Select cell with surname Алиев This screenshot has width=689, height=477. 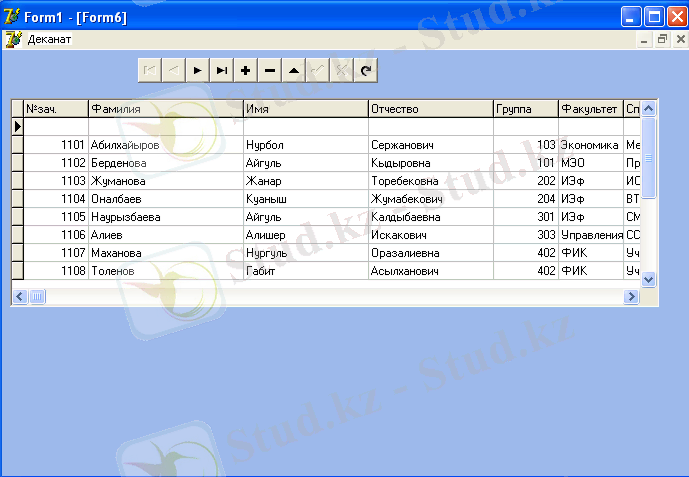[166, 235]
